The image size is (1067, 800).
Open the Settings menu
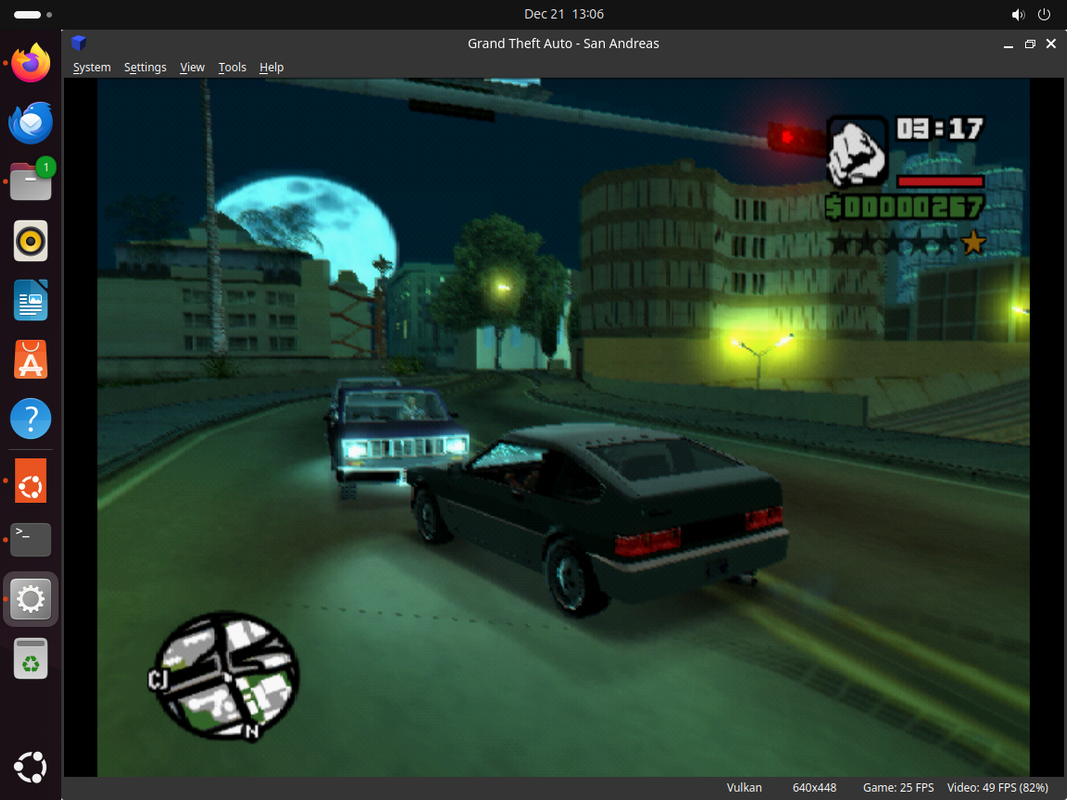pos(145,67)
